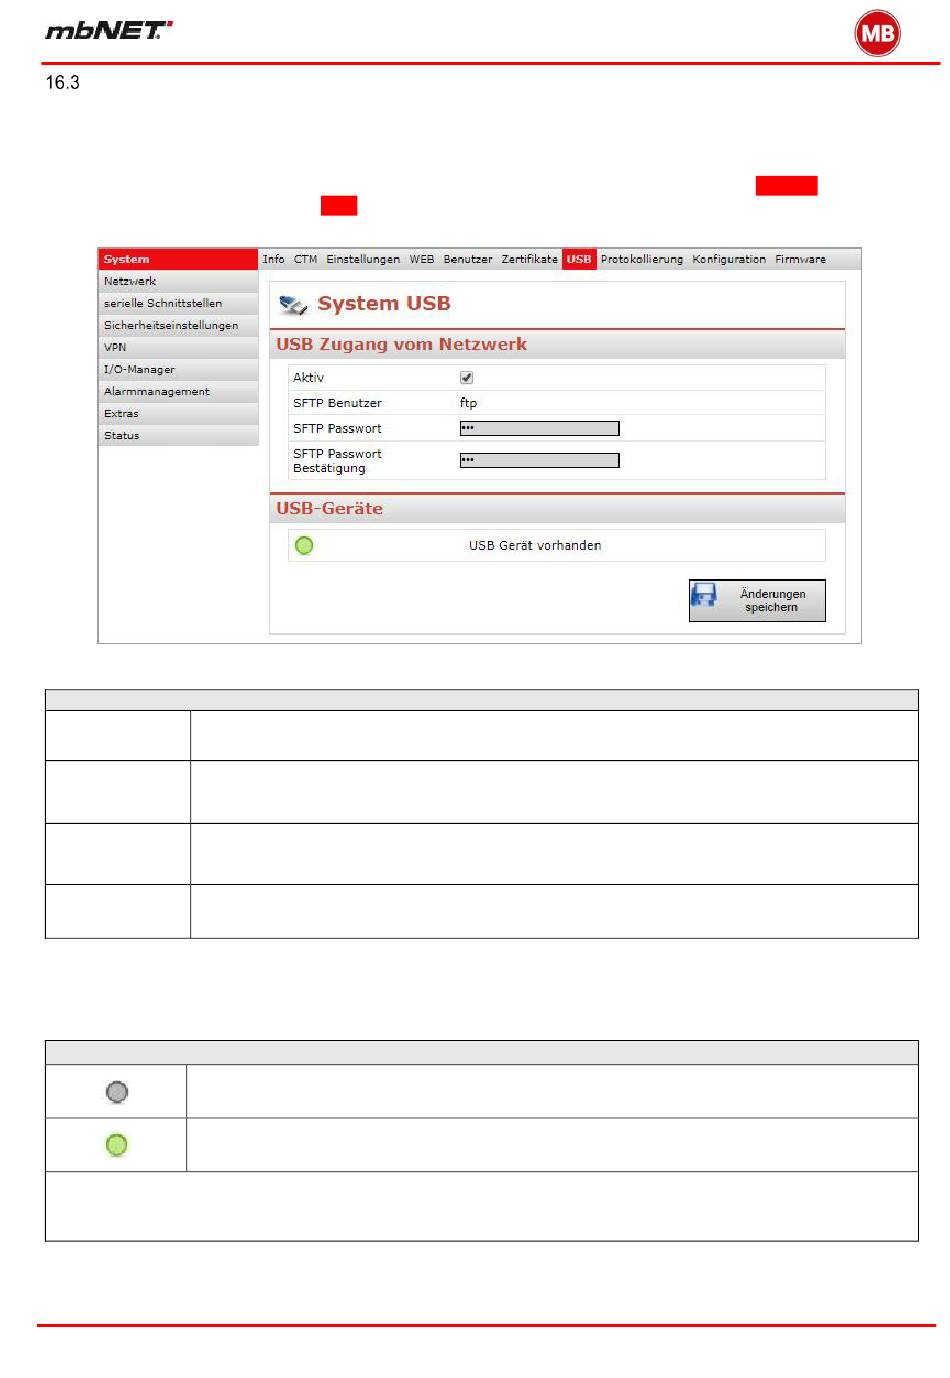
Task: Select the WEB tab
Action: (422, 259)
